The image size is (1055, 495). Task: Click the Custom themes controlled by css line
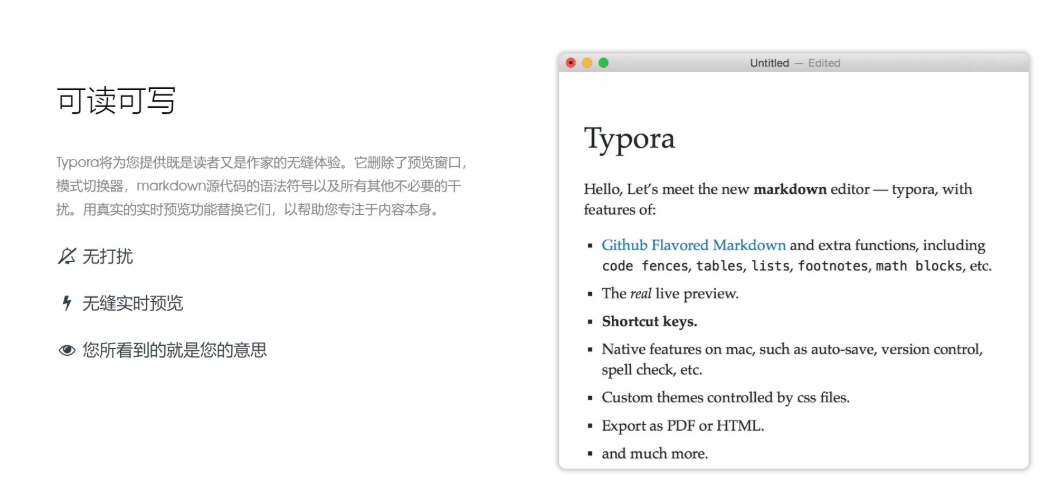725,398
